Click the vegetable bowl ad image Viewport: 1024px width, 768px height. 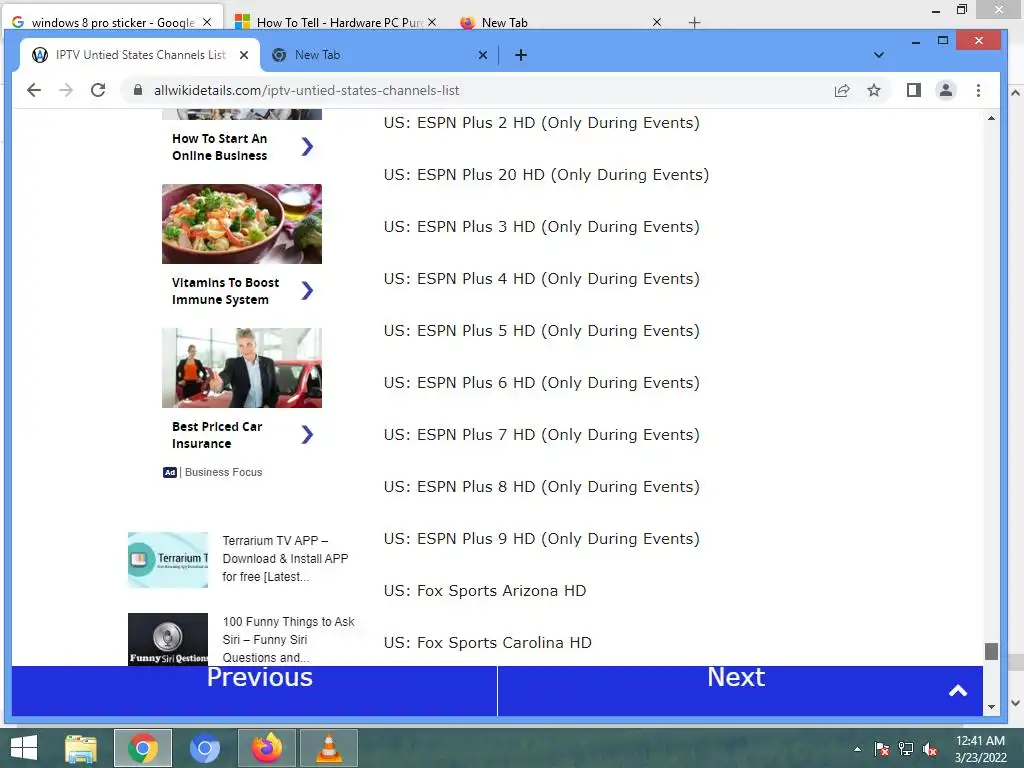(x=242, y=224)
